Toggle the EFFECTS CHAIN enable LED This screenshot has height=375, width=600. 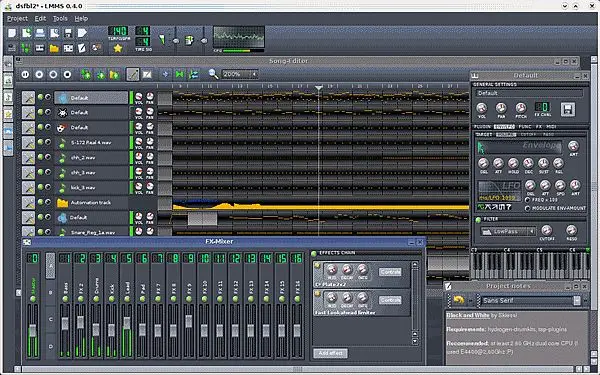coord(314,253)
